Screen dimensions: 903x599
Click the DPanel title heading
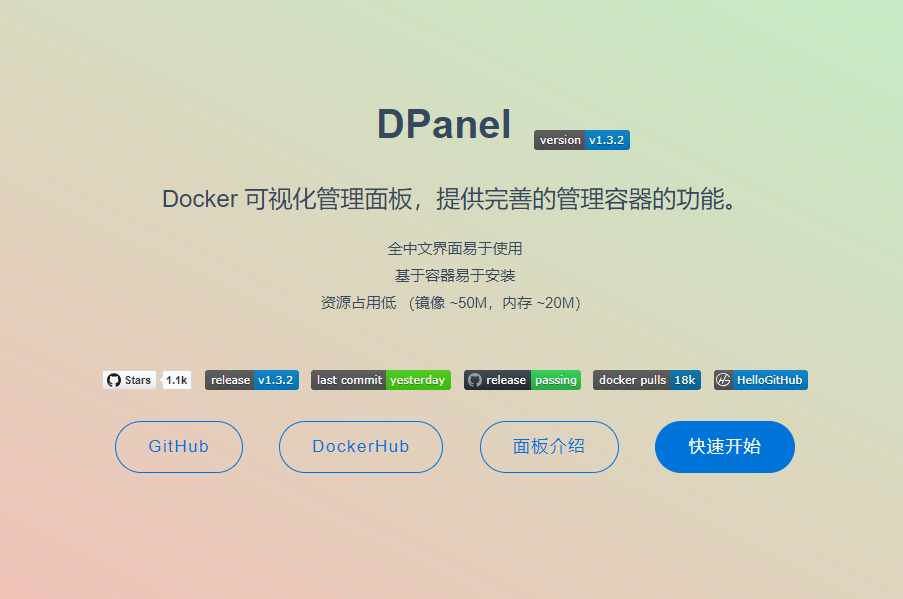point(444,124)
